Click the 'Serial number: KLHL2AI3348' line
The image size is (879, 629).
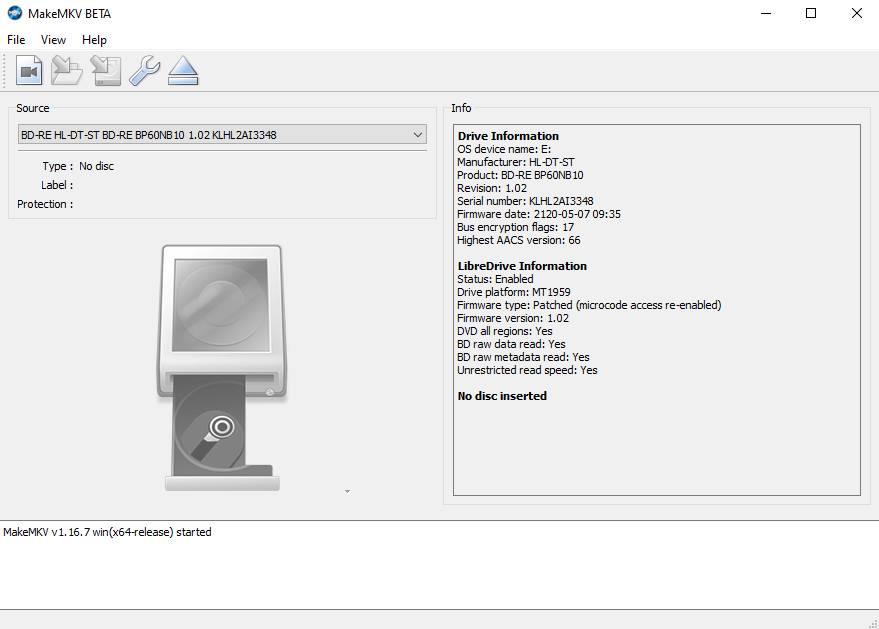click(525, 201)
